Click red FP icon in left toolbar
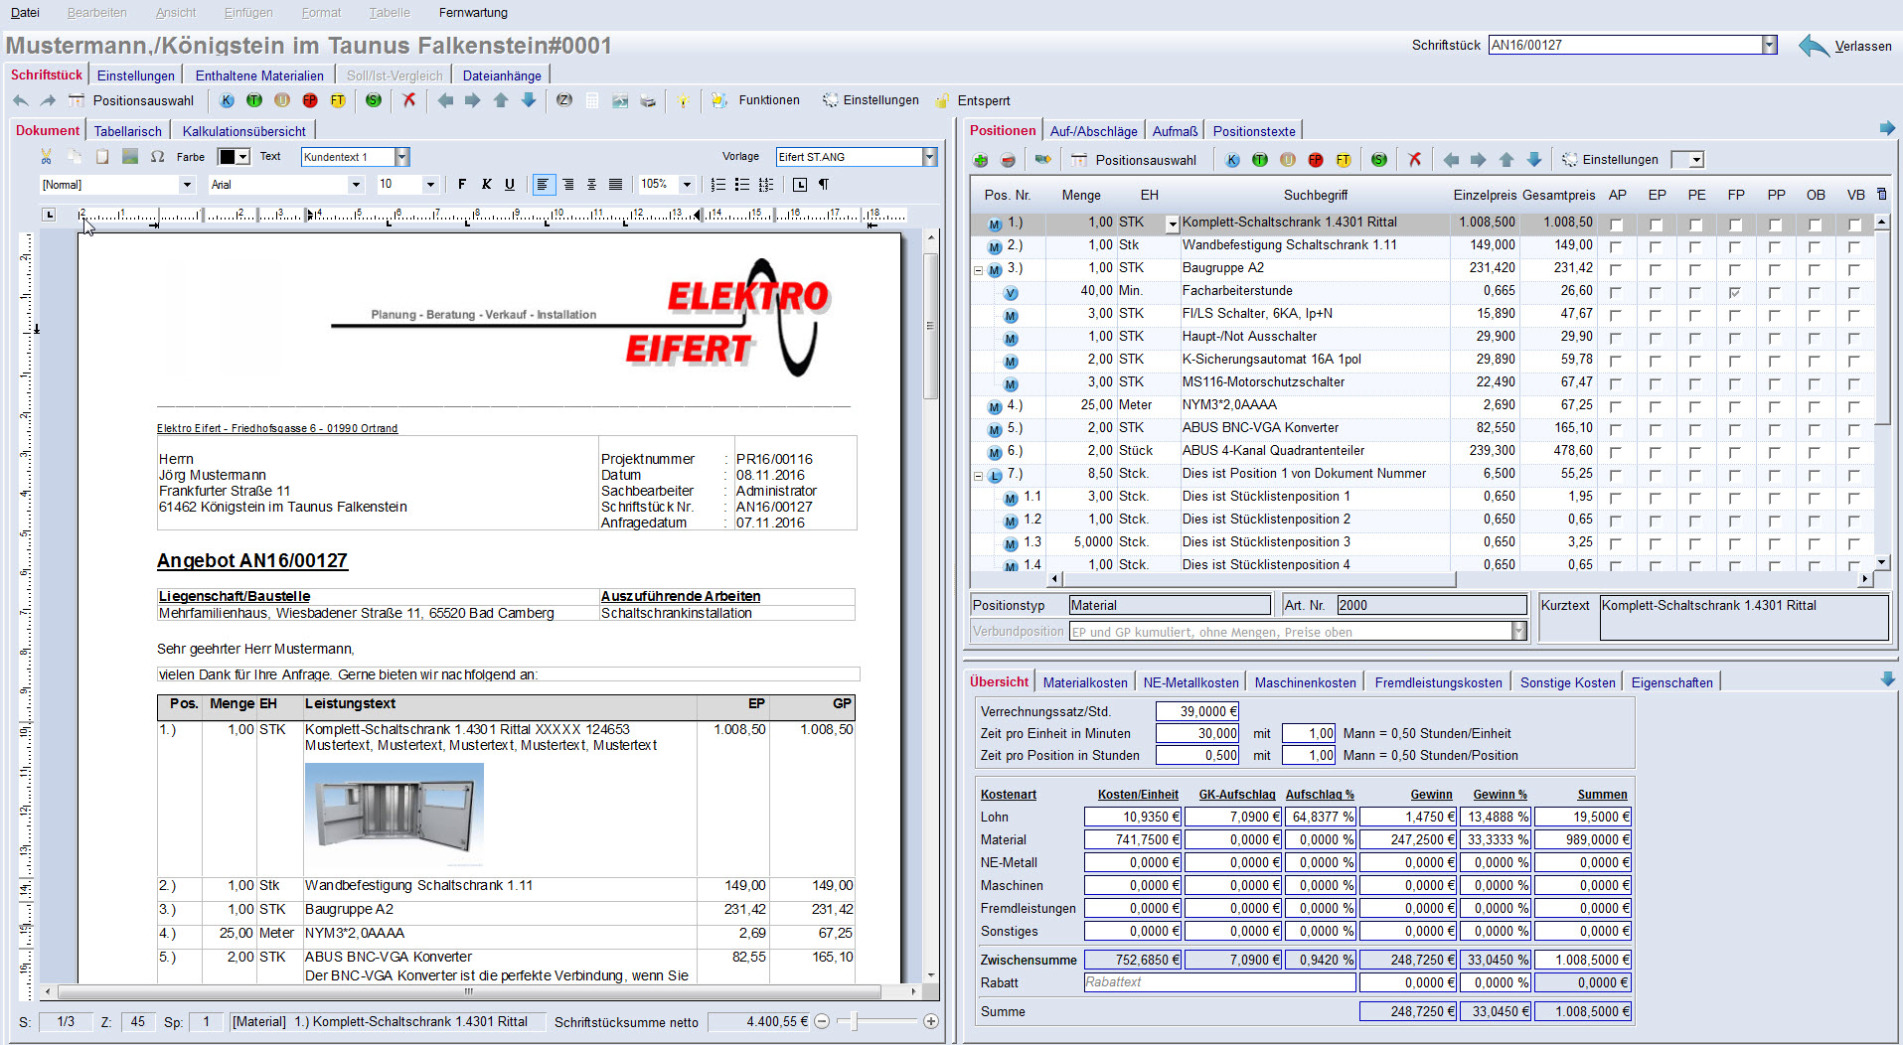Screen dimensions: 1903x1045 310,100
